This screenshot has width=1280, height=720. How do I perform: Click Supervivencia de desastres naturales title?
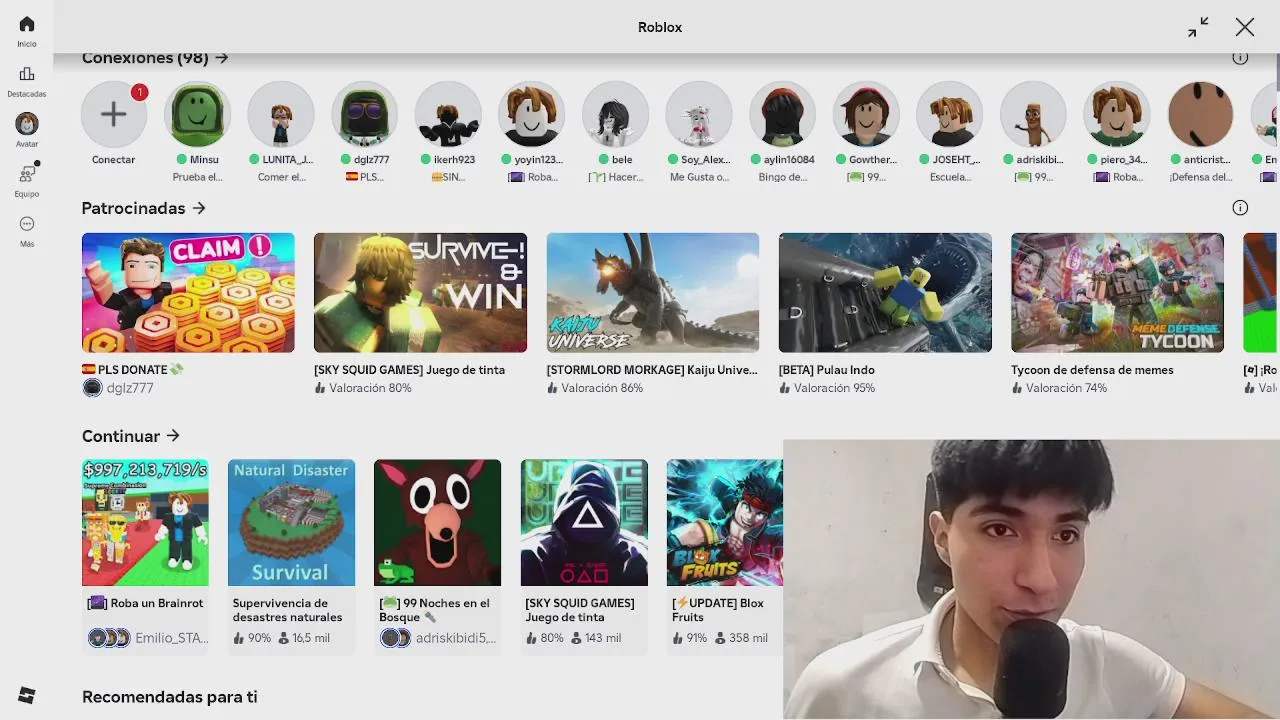point(288,610)
